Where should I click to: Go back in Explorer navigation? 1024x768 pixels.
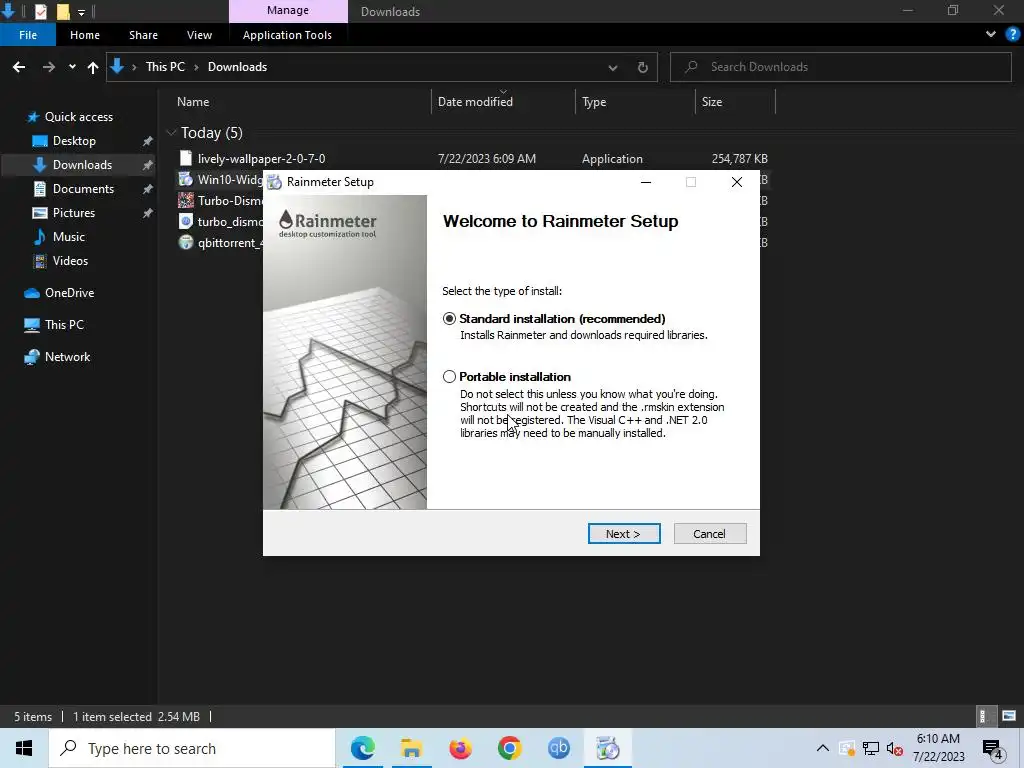19,67
